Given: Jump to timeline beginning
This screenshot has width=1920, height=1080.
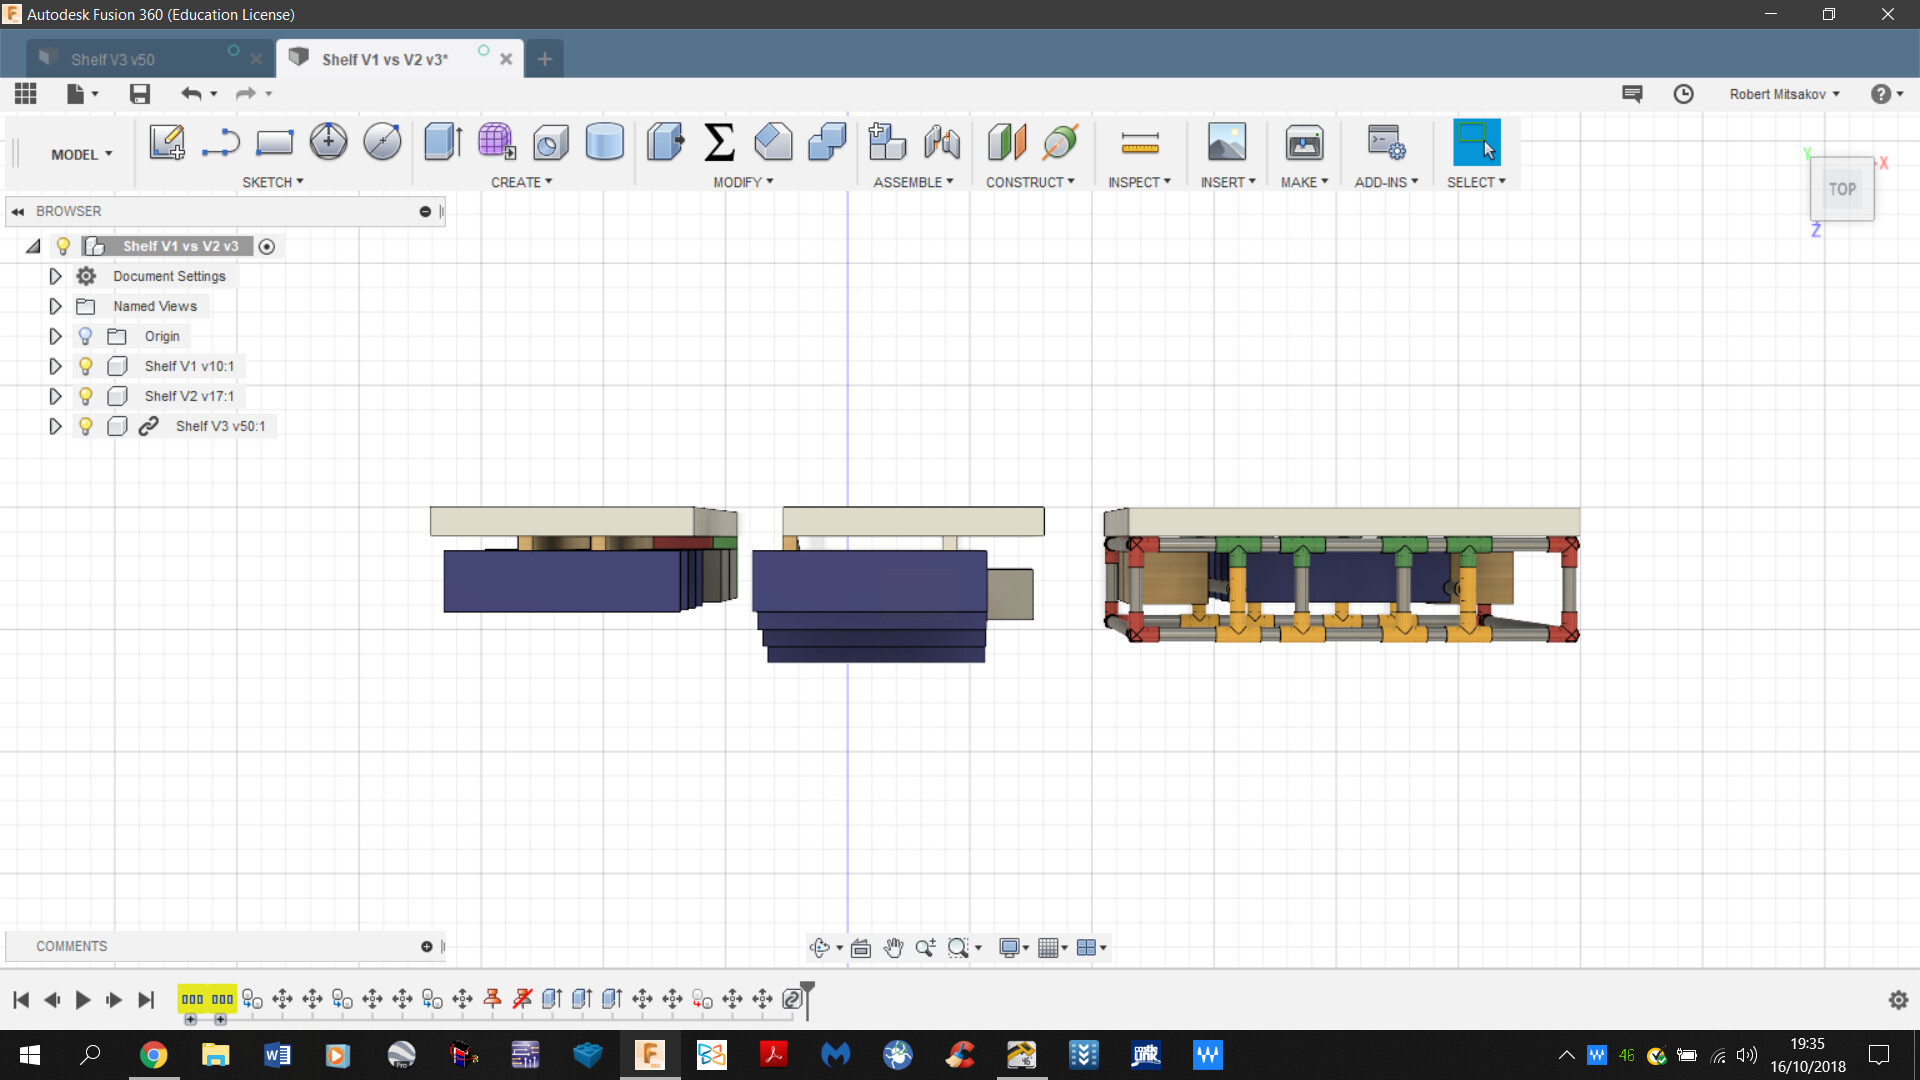Looking at the screenshot, I should (21, 999).
